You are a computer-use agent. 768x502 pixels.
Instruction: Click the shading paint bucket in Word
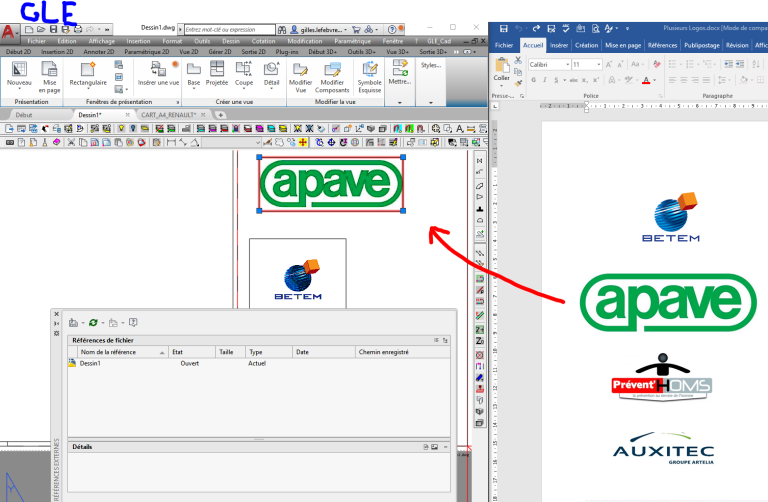(x=744, y=80)
